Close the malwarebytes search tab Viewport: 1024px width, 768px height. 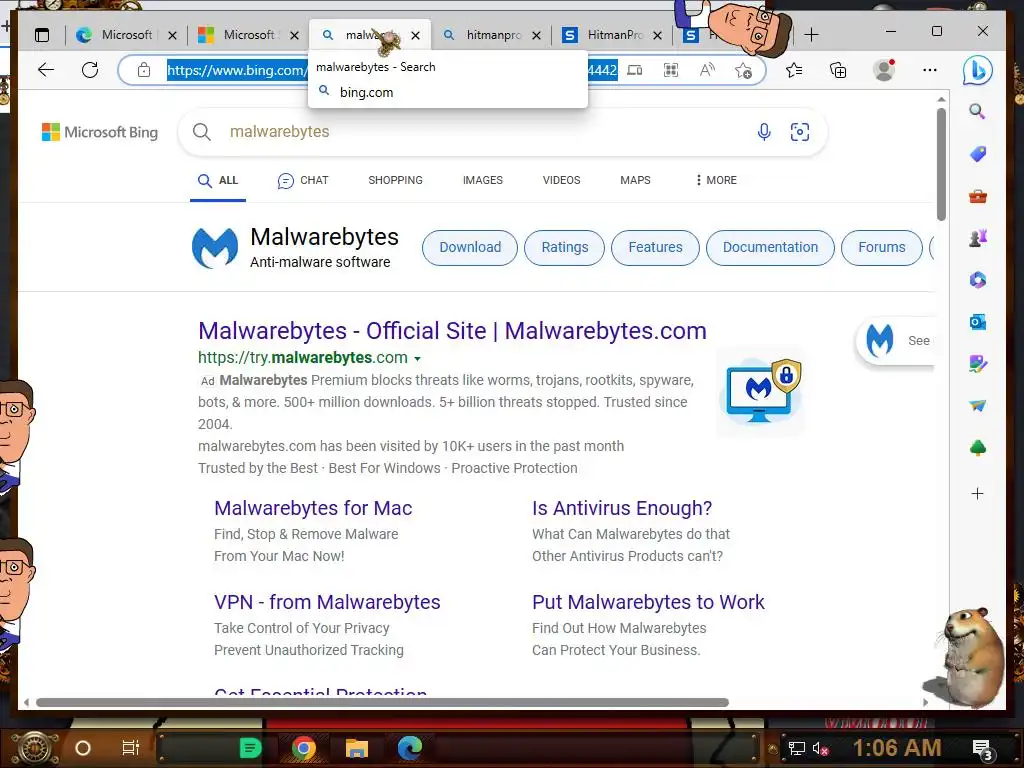pos(415,35)
